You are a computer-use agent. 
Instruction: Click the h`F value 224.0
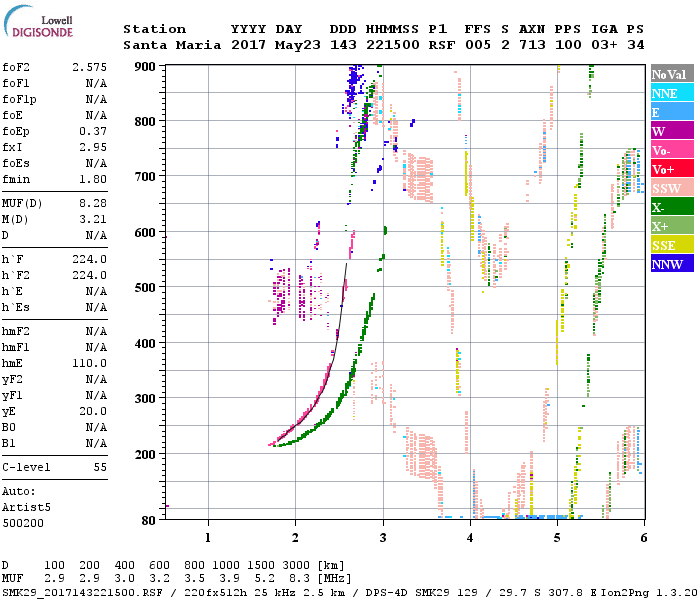[90, 259]
